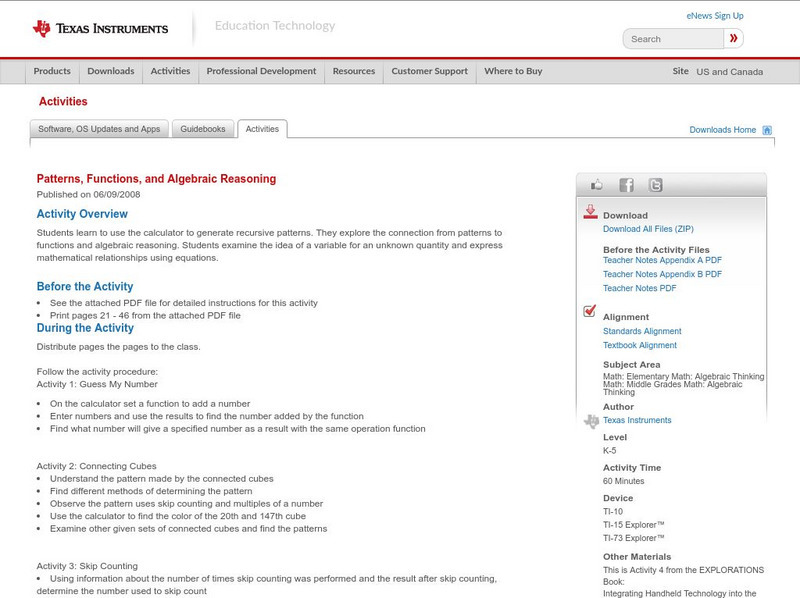The image size is (800, 598).
Task: Open Teacher Notes Appendix A PDF
Action: point(662,260)
